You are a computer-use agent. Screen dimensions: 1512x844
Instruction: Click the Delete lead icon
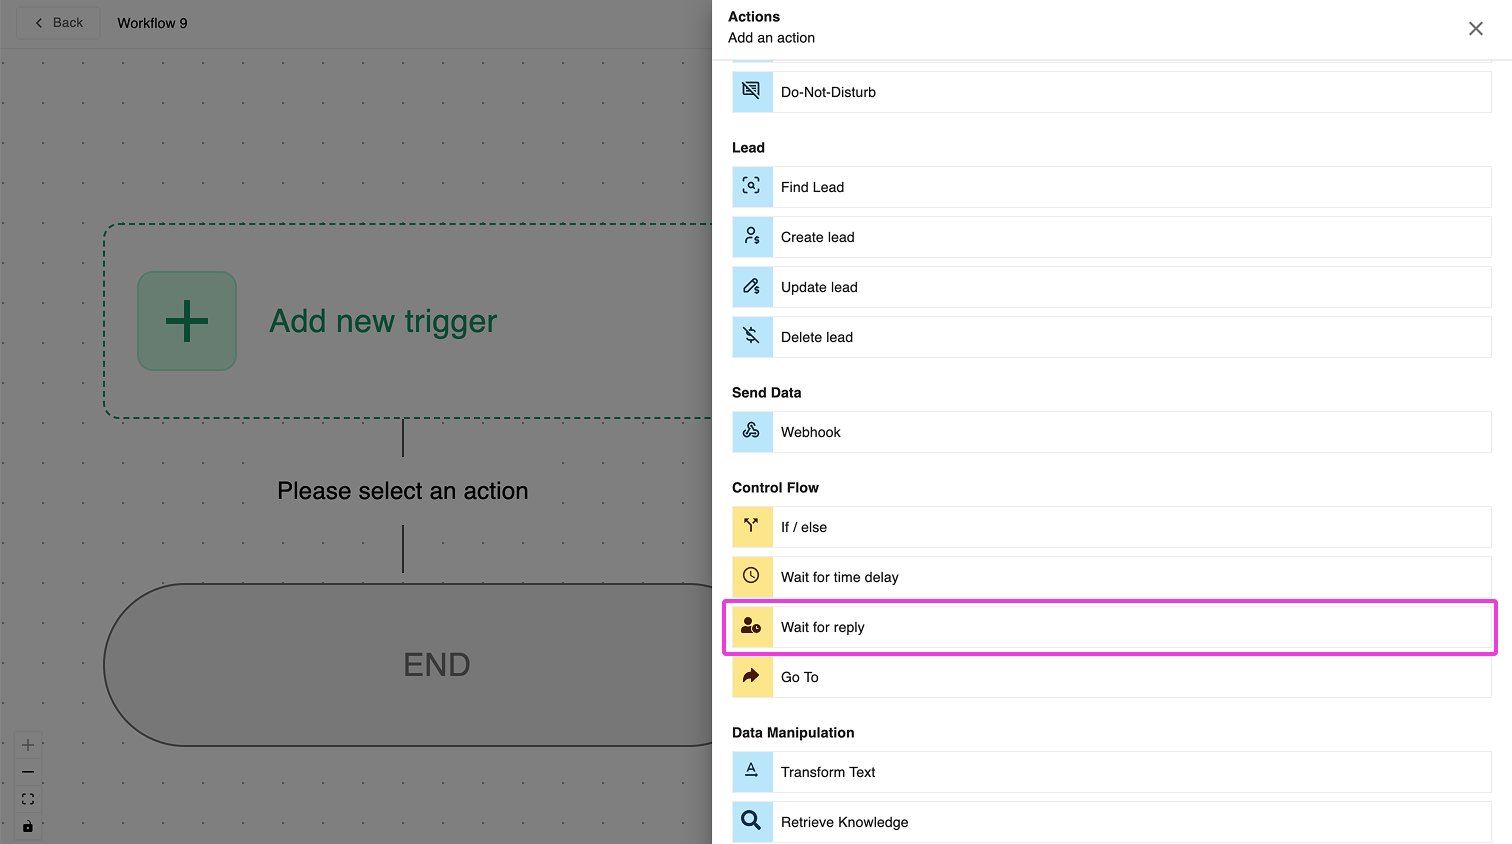752,337
